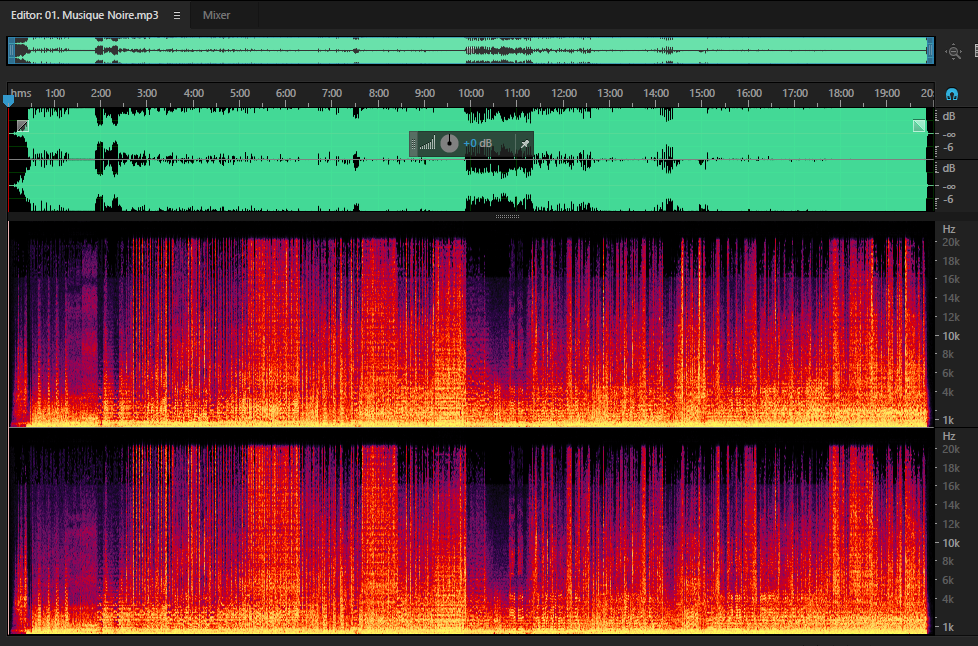
Task: Click the blue playhead marker on the ruler
Action: pos(9,100)
